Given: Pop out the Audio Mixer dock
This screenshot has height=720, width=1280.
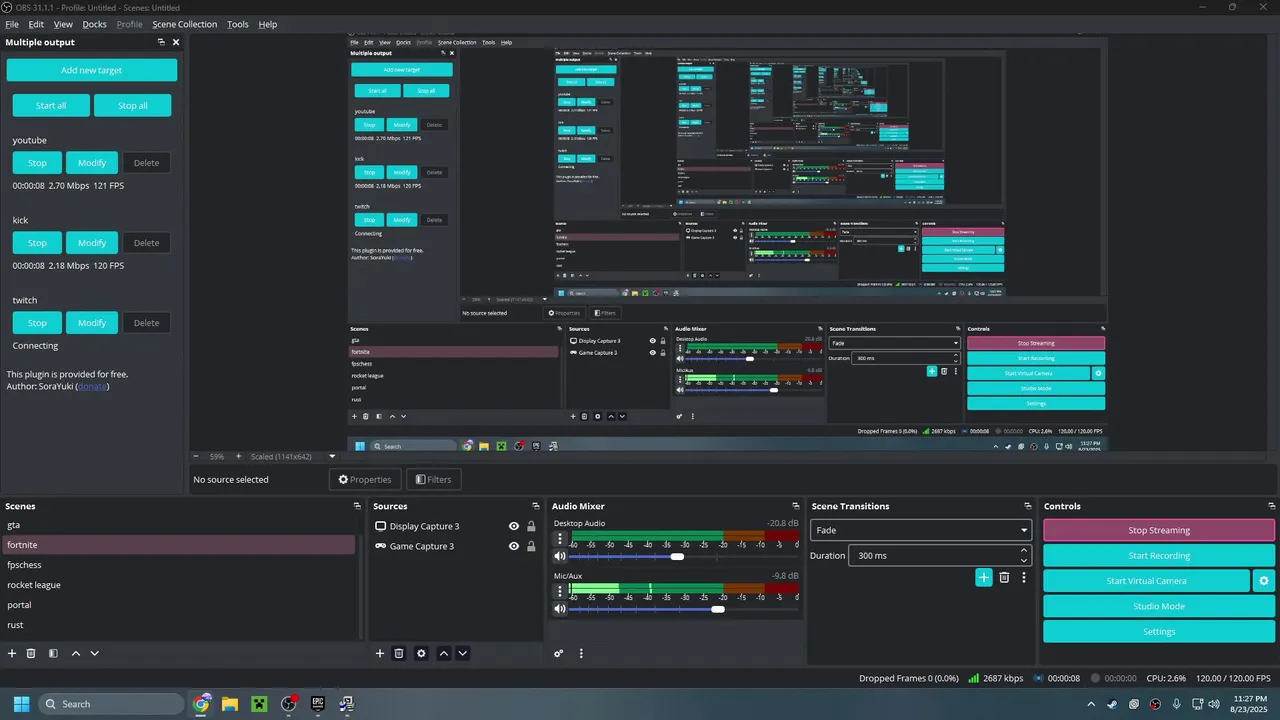Looking at the screenshot, I should (x=796, y=506).
